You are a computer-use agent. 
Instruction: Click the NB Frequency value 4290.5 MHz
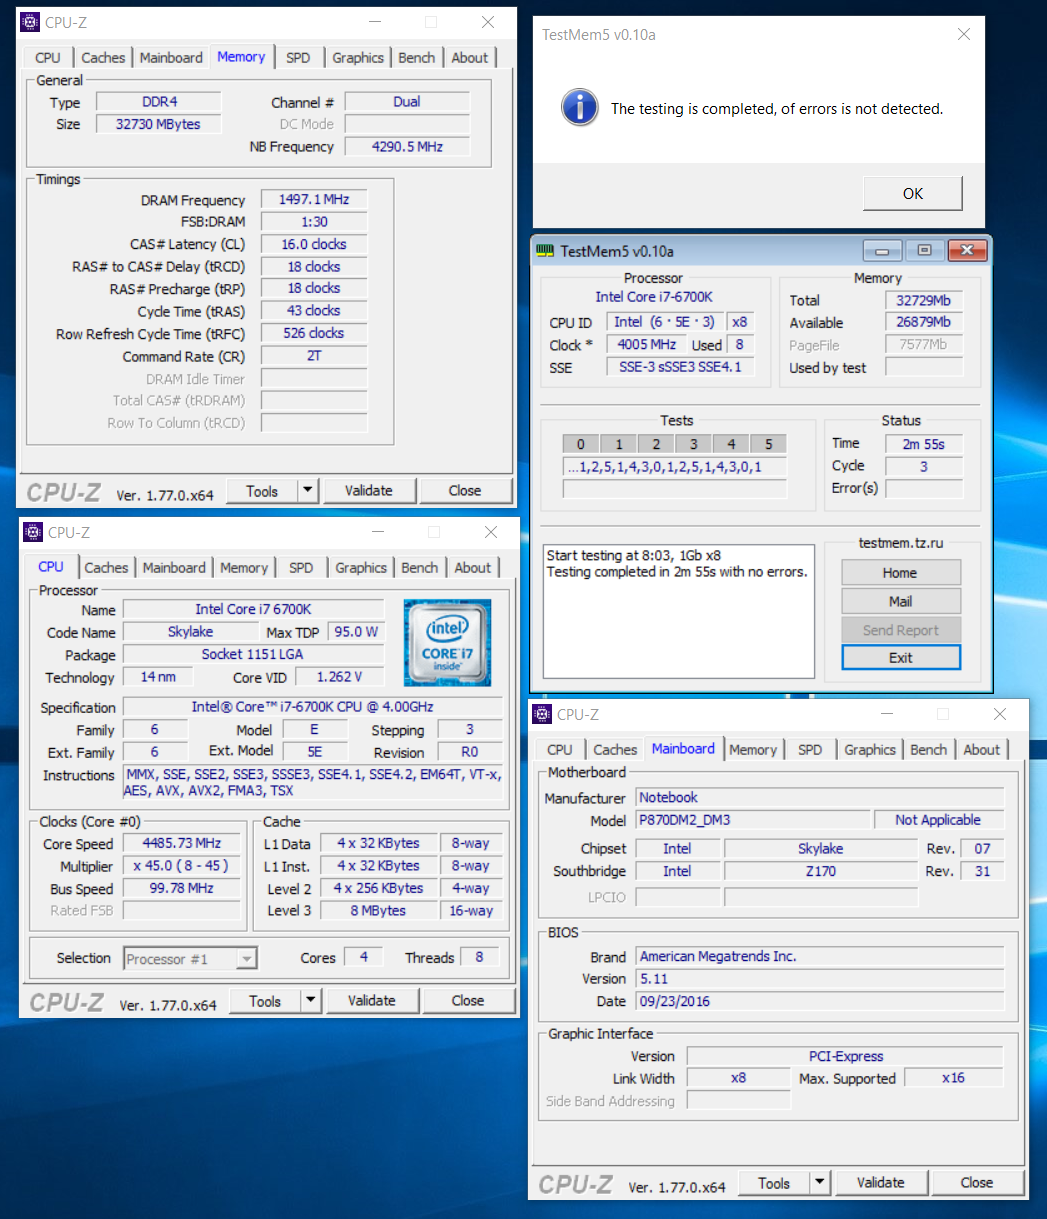tap(407, 146)
